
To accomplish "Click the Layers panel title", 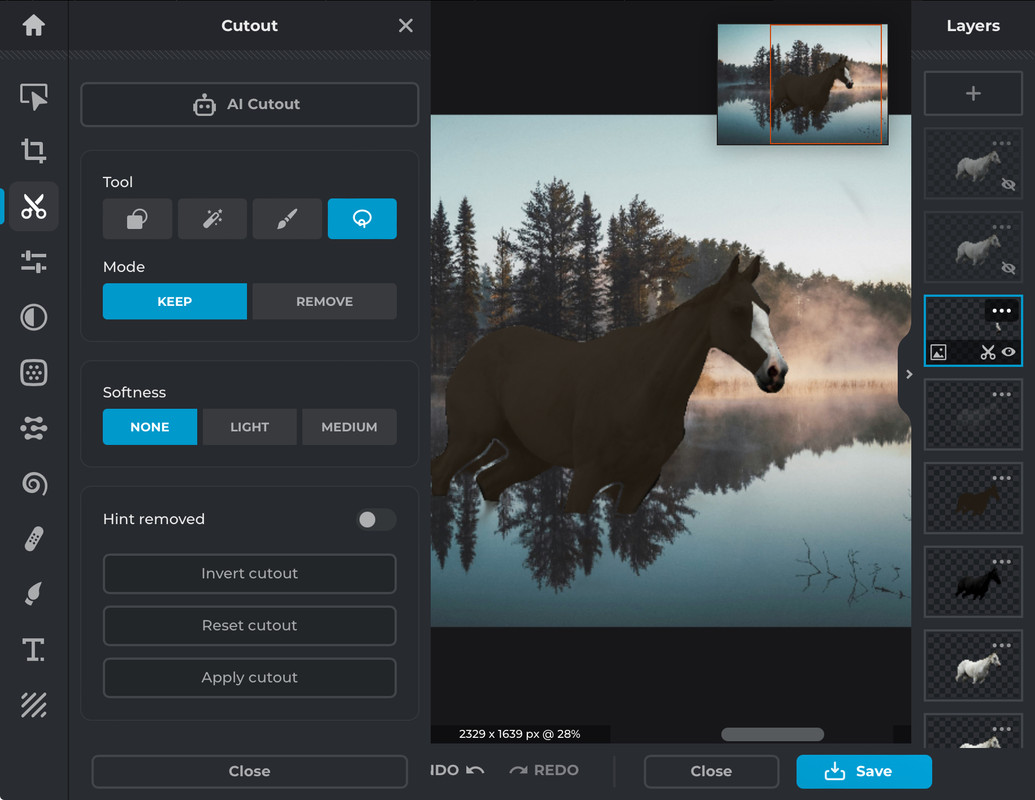I will coord(973,26).
